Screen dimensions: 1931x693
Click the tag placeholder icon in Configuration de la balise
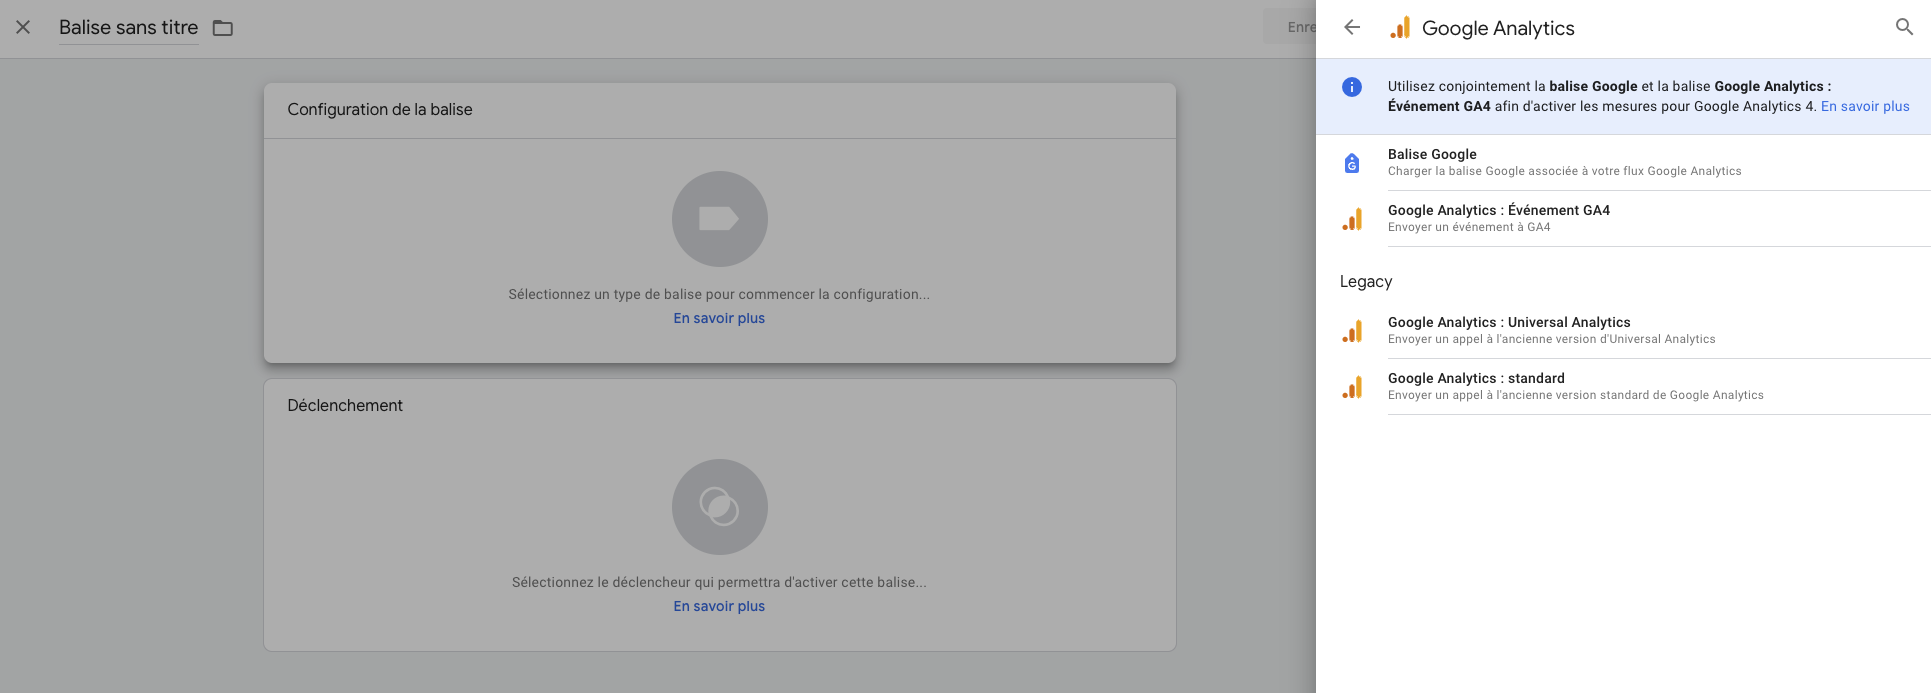719,219
